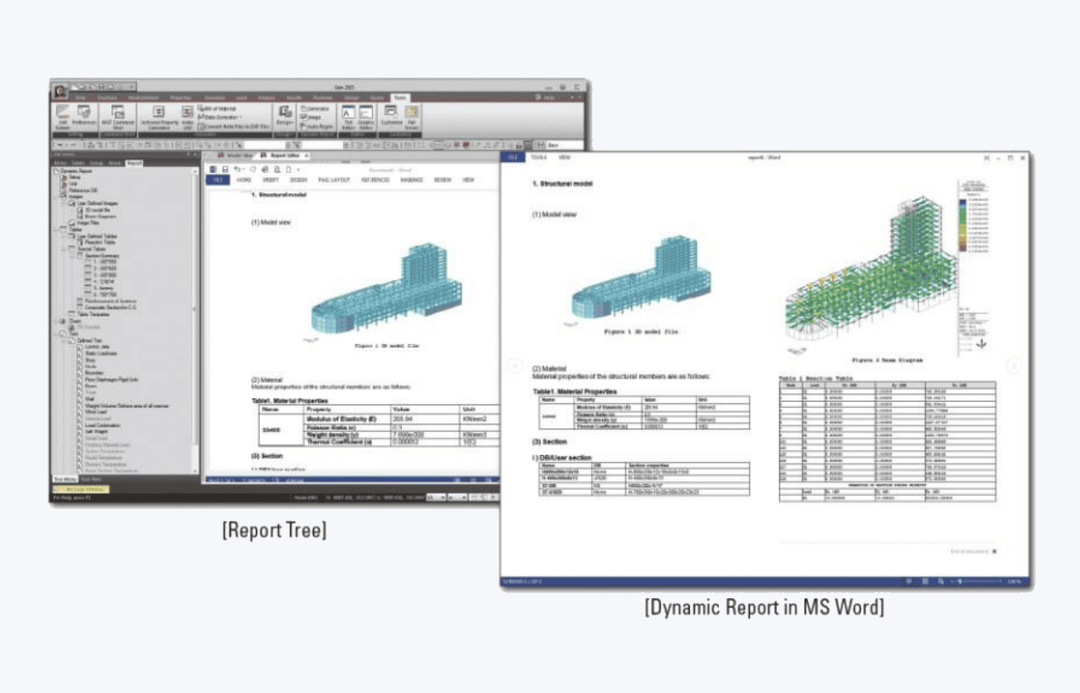This screenshot has width=1080, height=693.
Task: Go to next page in Word reader
Action: coord(1014,366)
